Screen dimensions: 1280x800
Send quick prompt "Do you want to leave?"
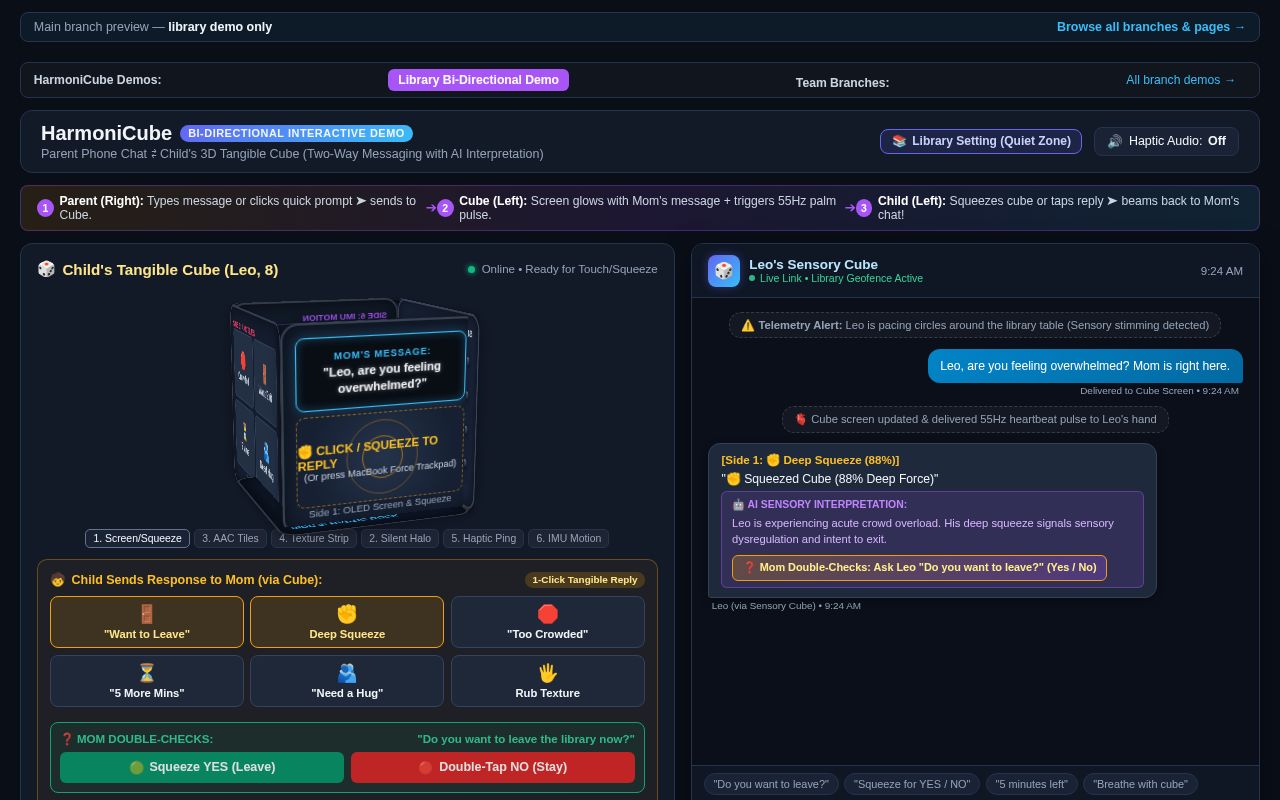click(771, 784)
